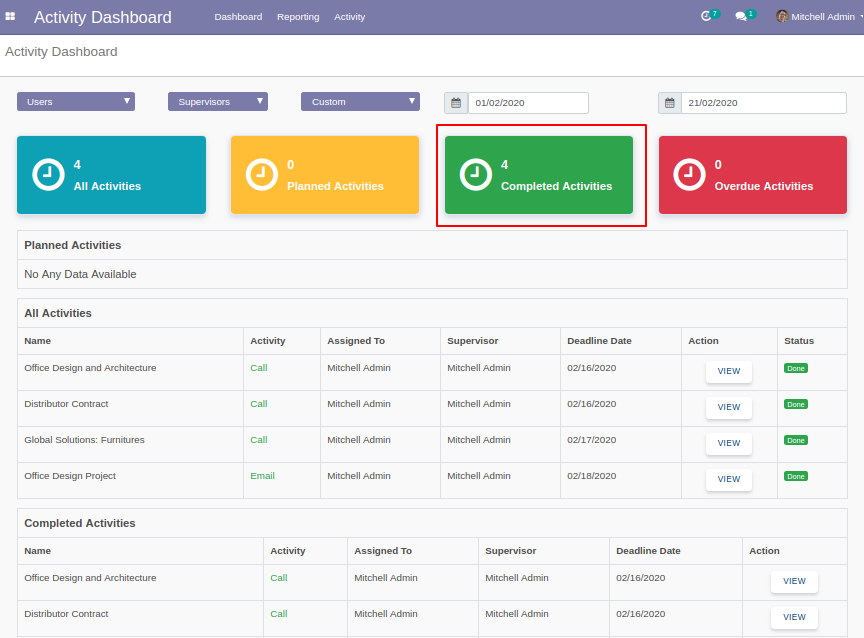Open the chat messages icon
This screenshot has height=638, width=864.
point(741,17)
